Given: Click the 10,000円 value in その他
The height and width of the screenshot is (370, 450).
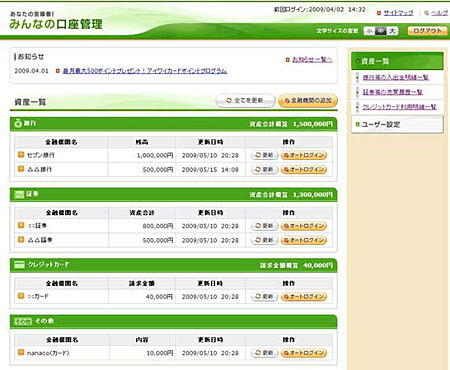Looking at the screenshot, I should pyautogui.click(x=160, y=353).
